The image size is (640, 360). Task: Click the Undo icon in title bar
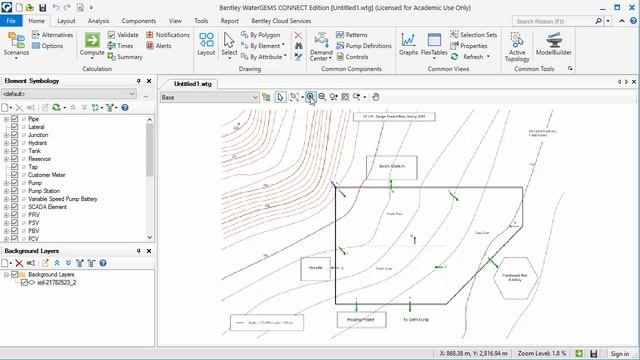[56, 8]
